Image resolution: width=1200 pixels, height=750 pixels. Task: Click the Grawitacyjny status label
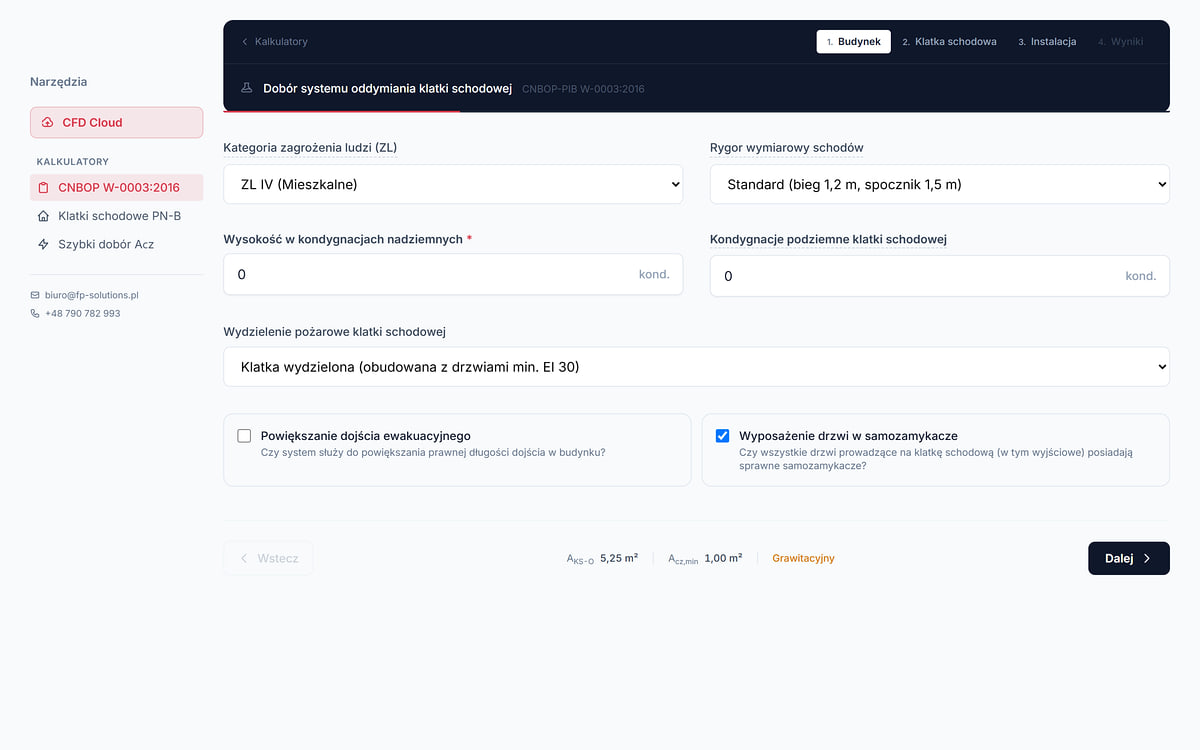coord(803,558)
